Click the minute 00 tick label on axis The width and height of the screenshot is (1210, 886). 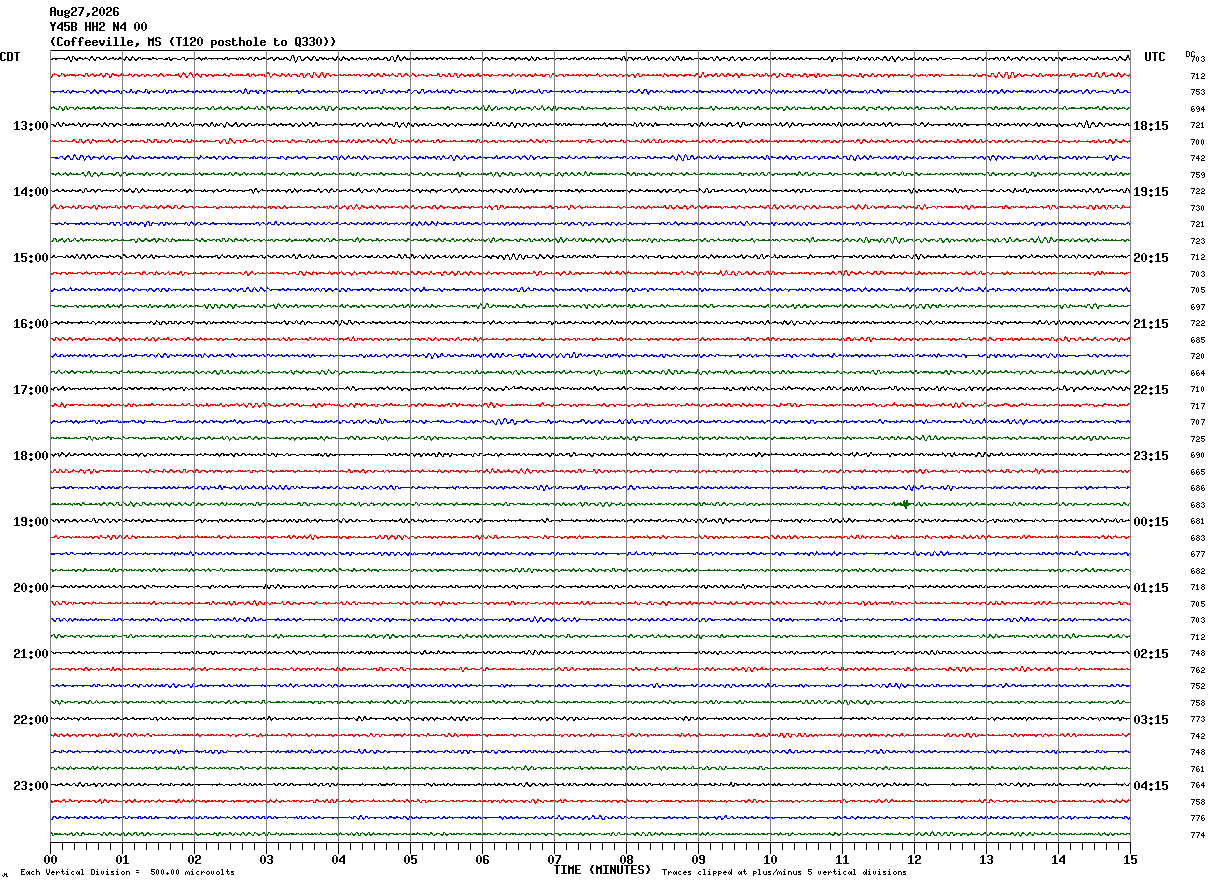tap(50, 859)
